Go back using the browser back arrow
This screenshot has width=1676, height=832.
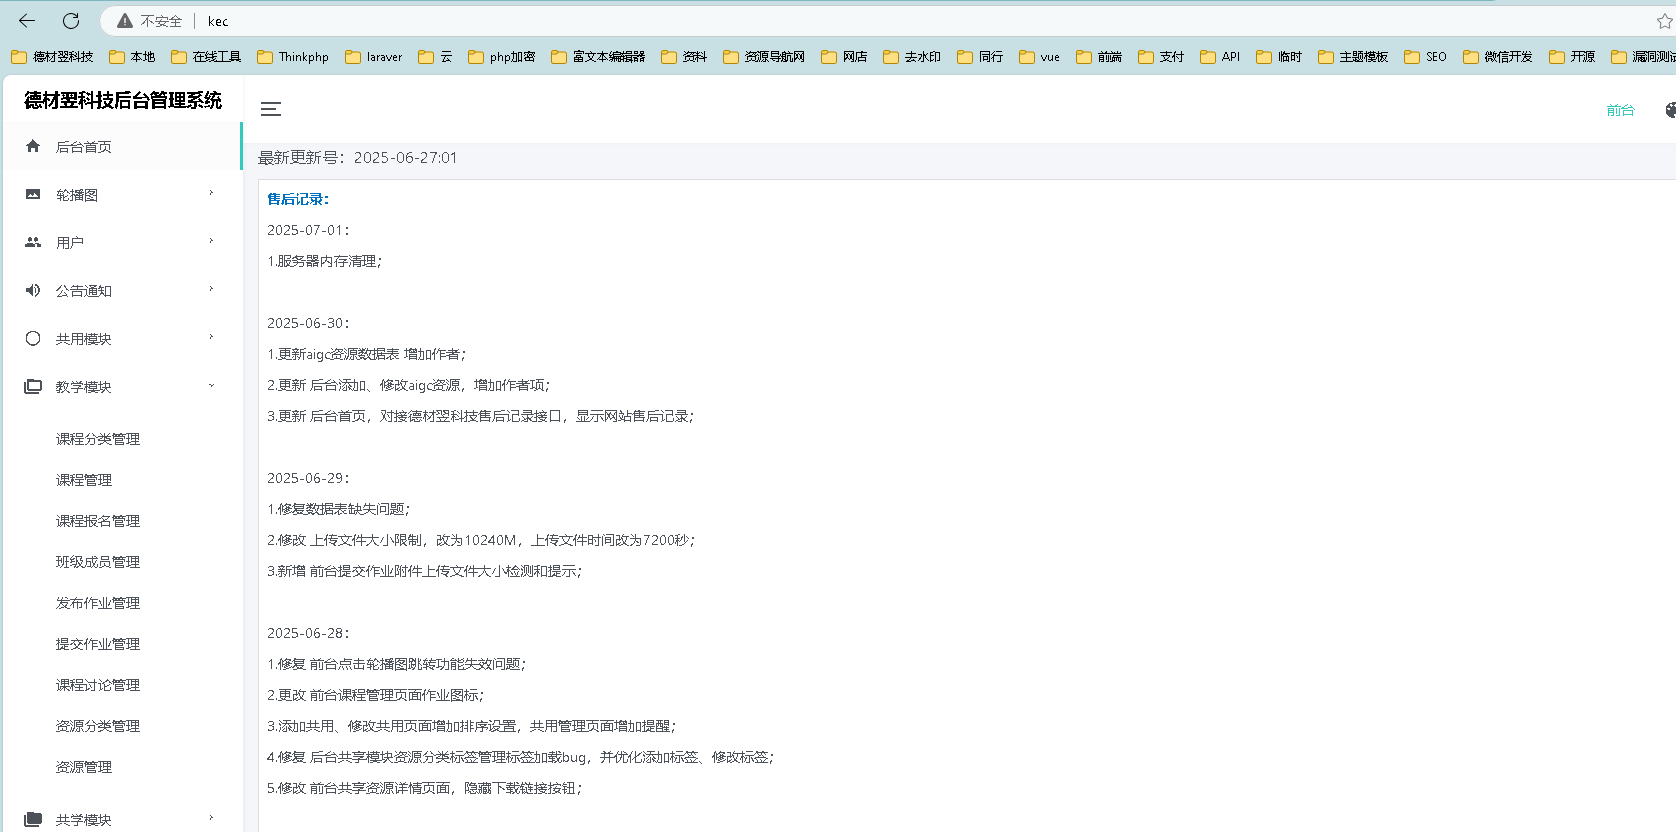pos(27,21)
